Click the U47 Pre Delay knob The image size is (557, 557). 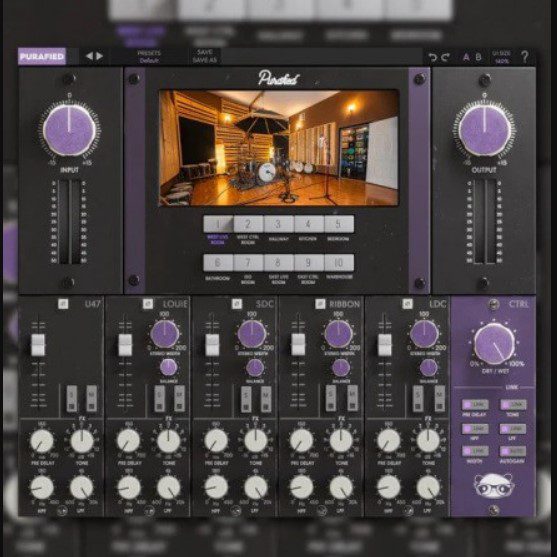pos(42,441)
